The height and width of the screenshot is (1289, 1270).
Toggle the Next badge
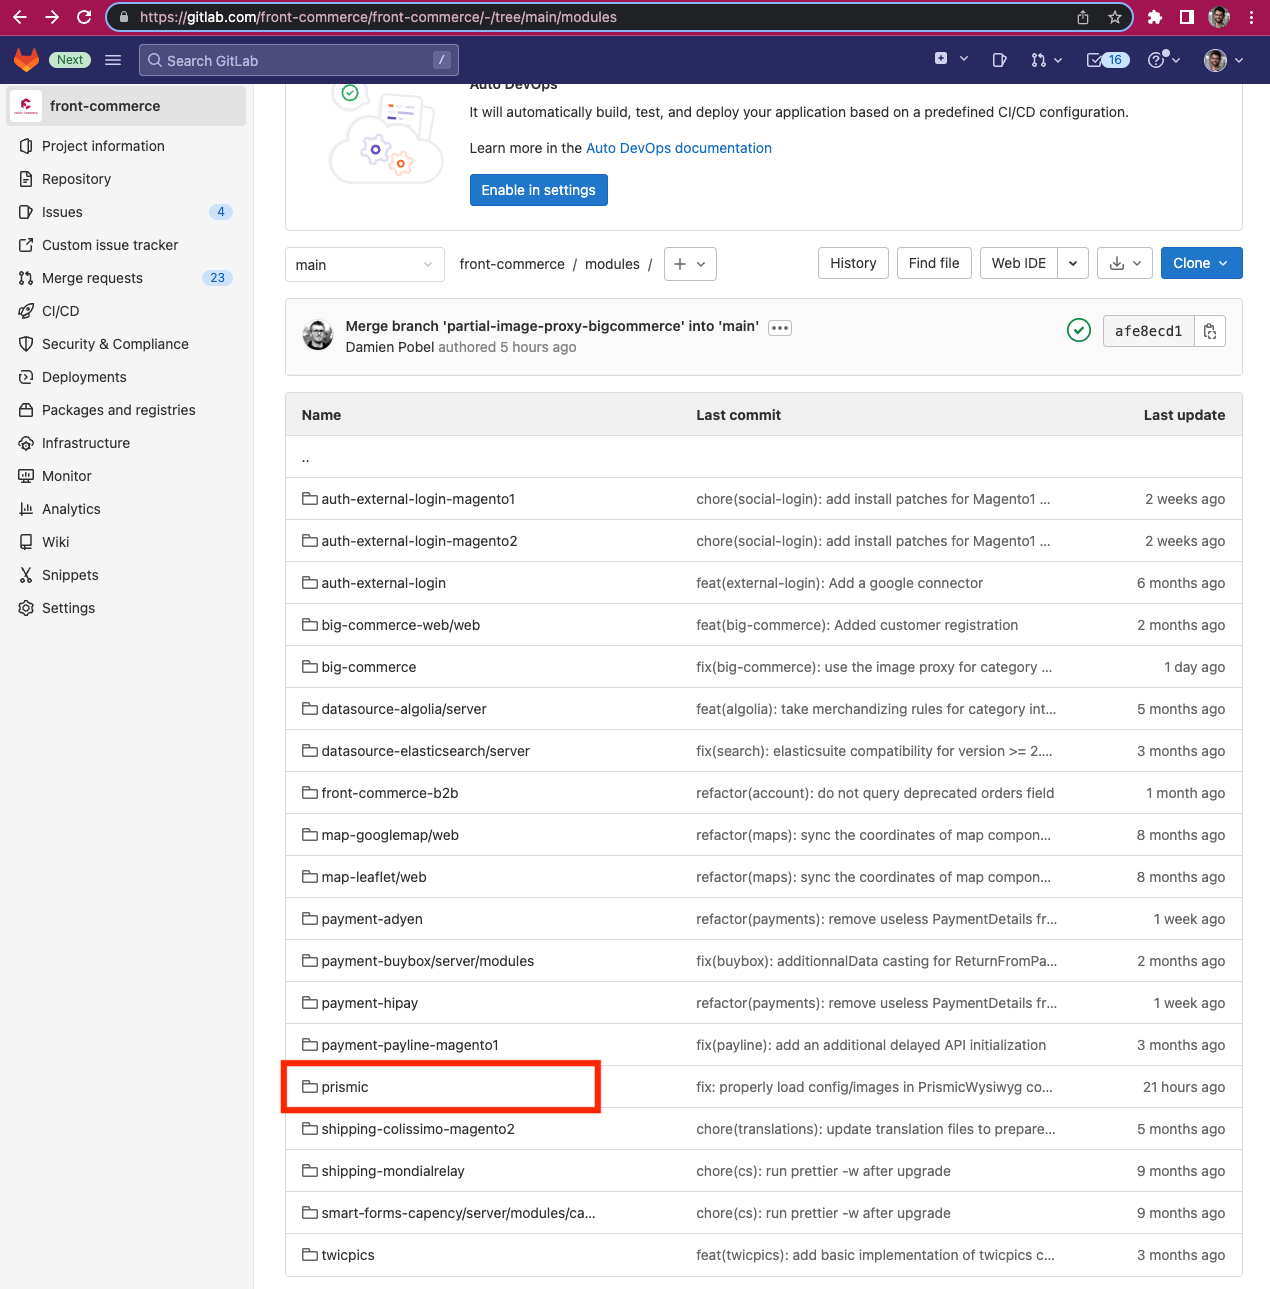[70, 60]
